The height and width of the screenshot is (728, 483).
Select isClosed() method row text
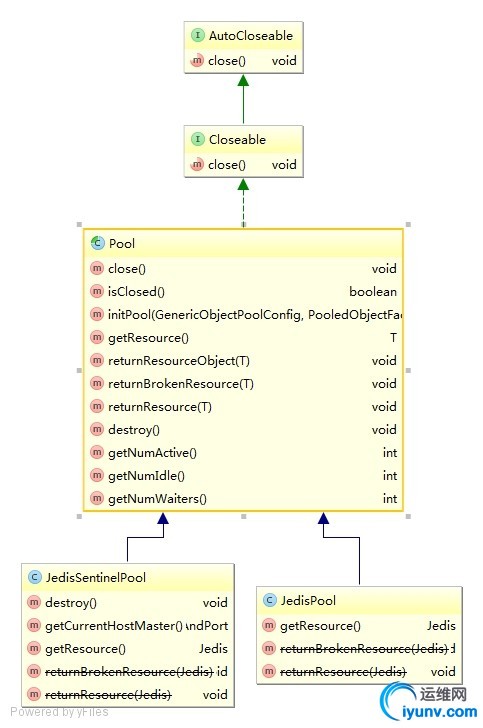pos(136,292)
